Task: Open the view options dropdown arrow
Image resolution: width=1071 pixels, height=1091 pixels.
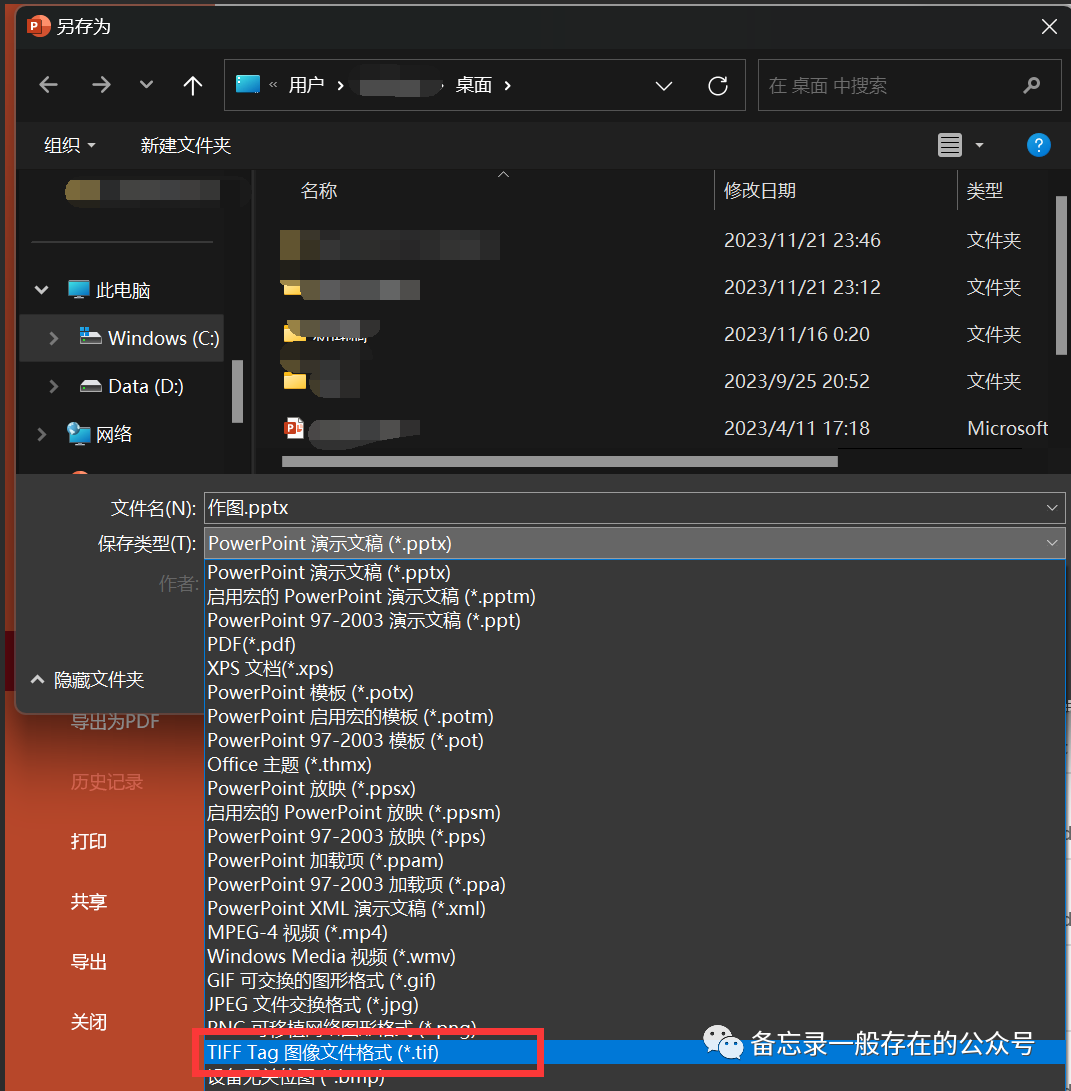Action: [x=979, y=145]
